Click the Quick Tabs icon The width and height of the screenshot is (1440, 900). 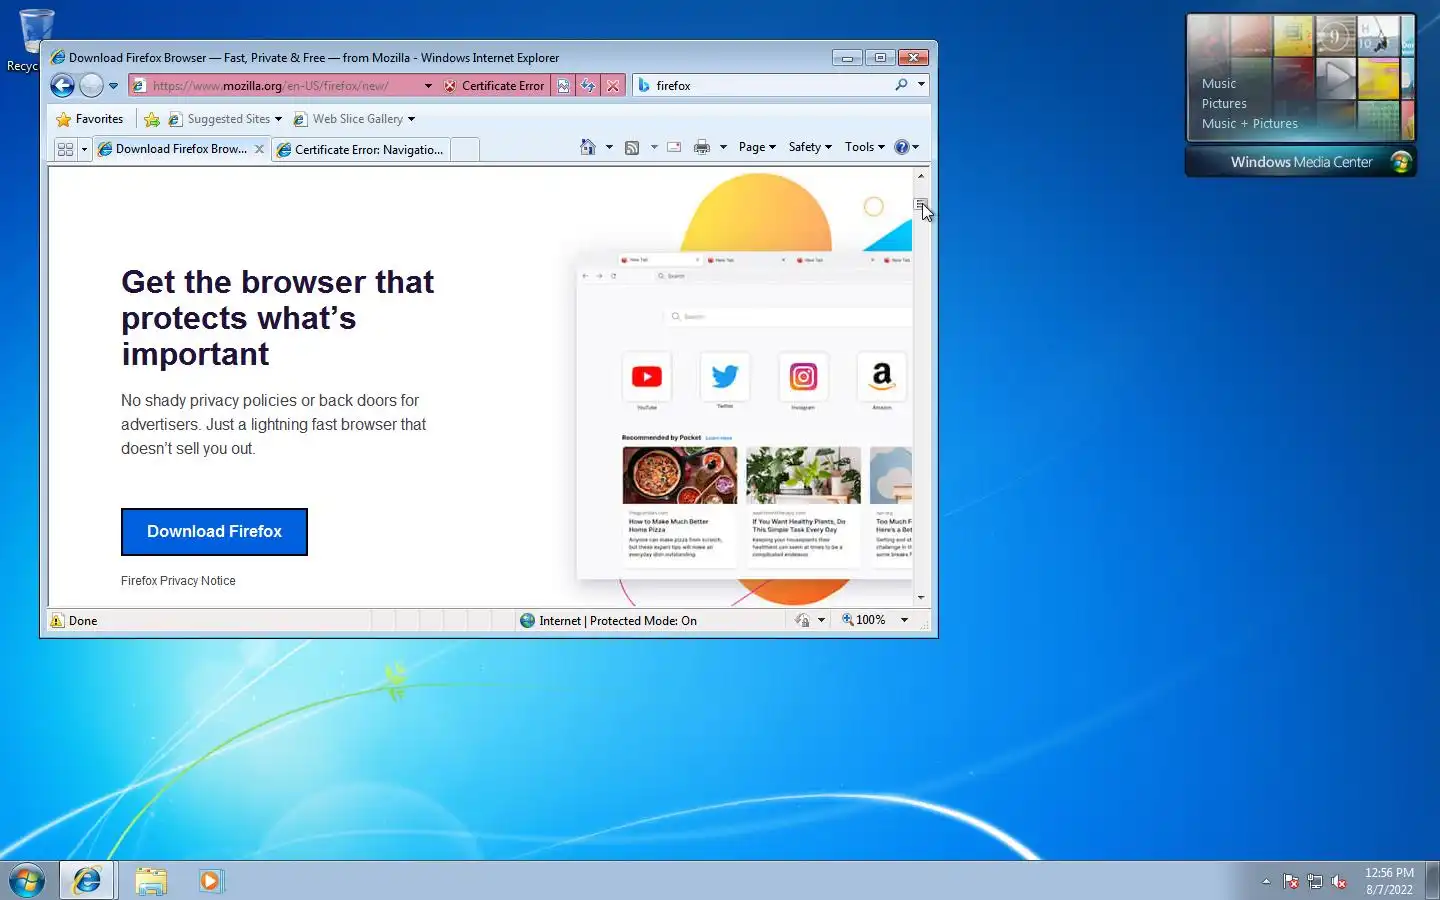(x=65, y=149)
